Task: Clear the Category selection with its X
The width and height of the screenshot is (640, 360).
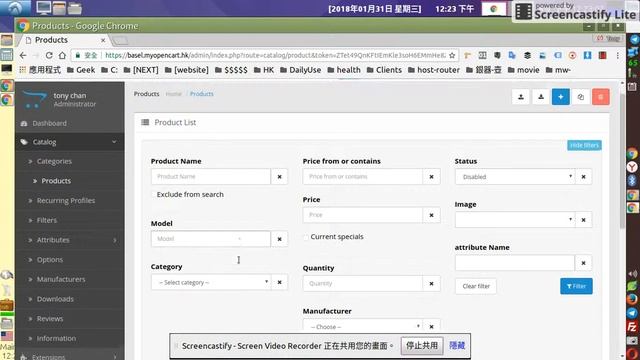Action: 279,282
